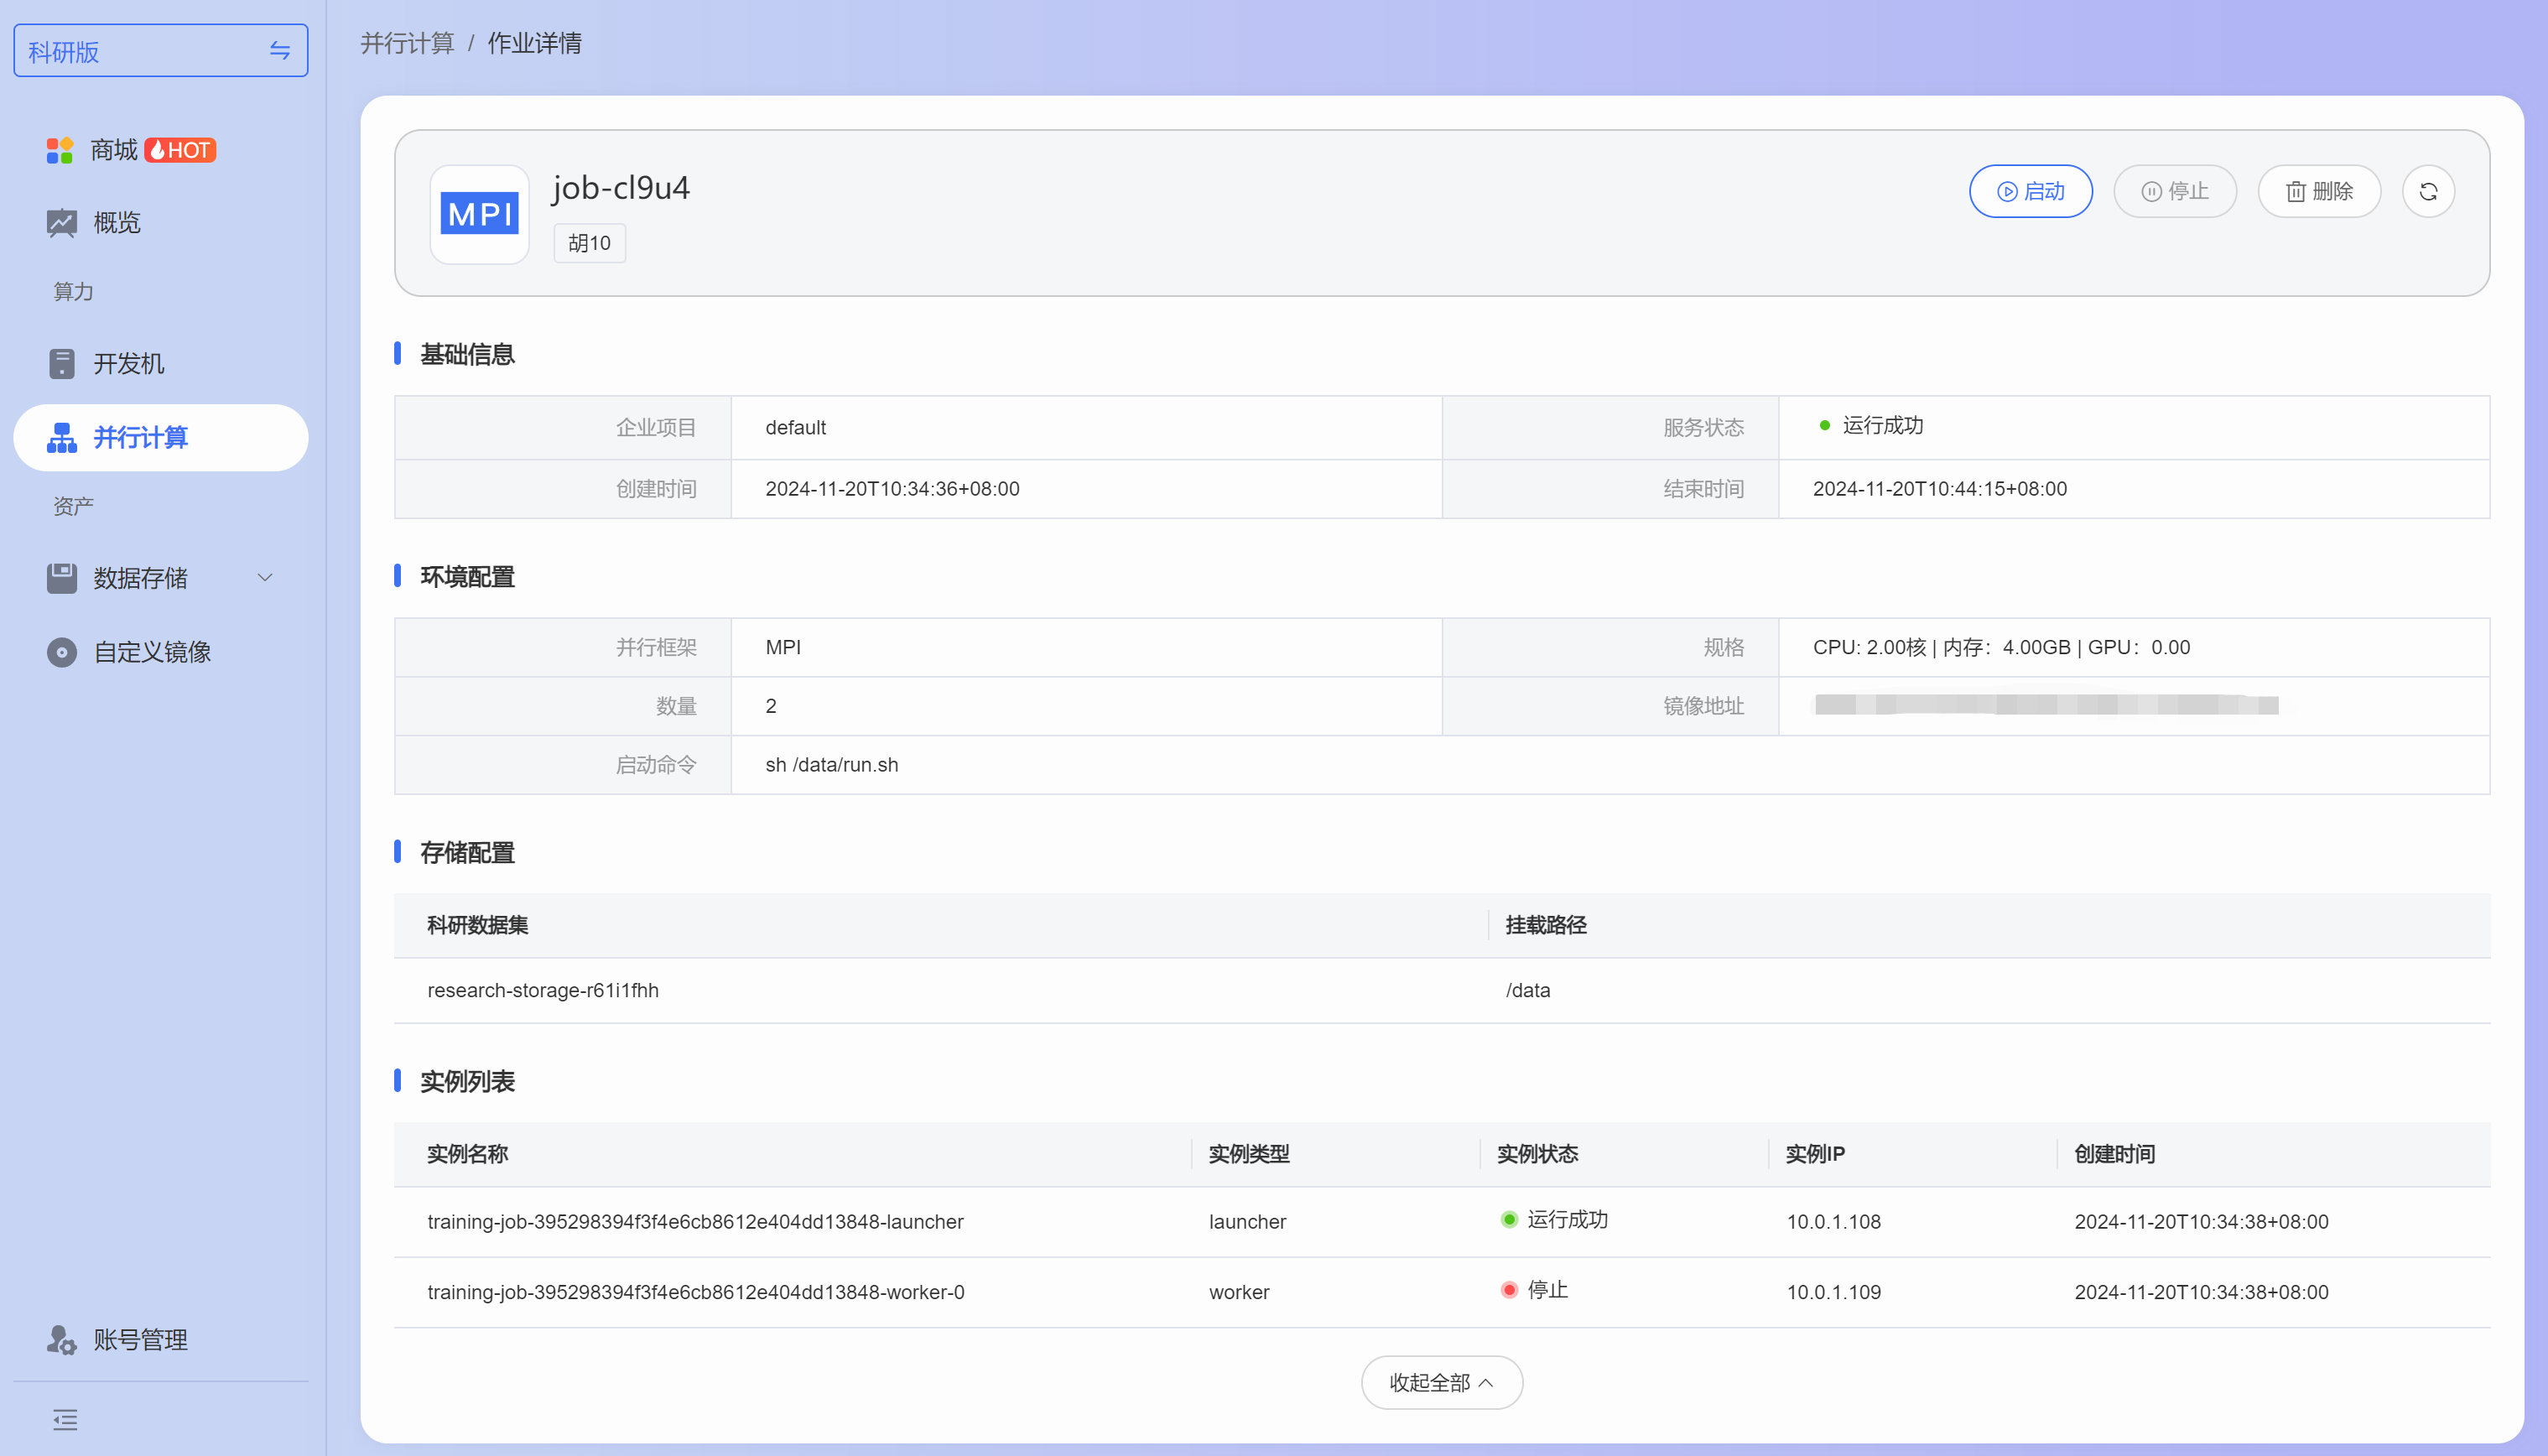The height and width of the screenshot is (1456, 2548).
Task: Start the job with 启动 button
Action: click(2030, 191)
